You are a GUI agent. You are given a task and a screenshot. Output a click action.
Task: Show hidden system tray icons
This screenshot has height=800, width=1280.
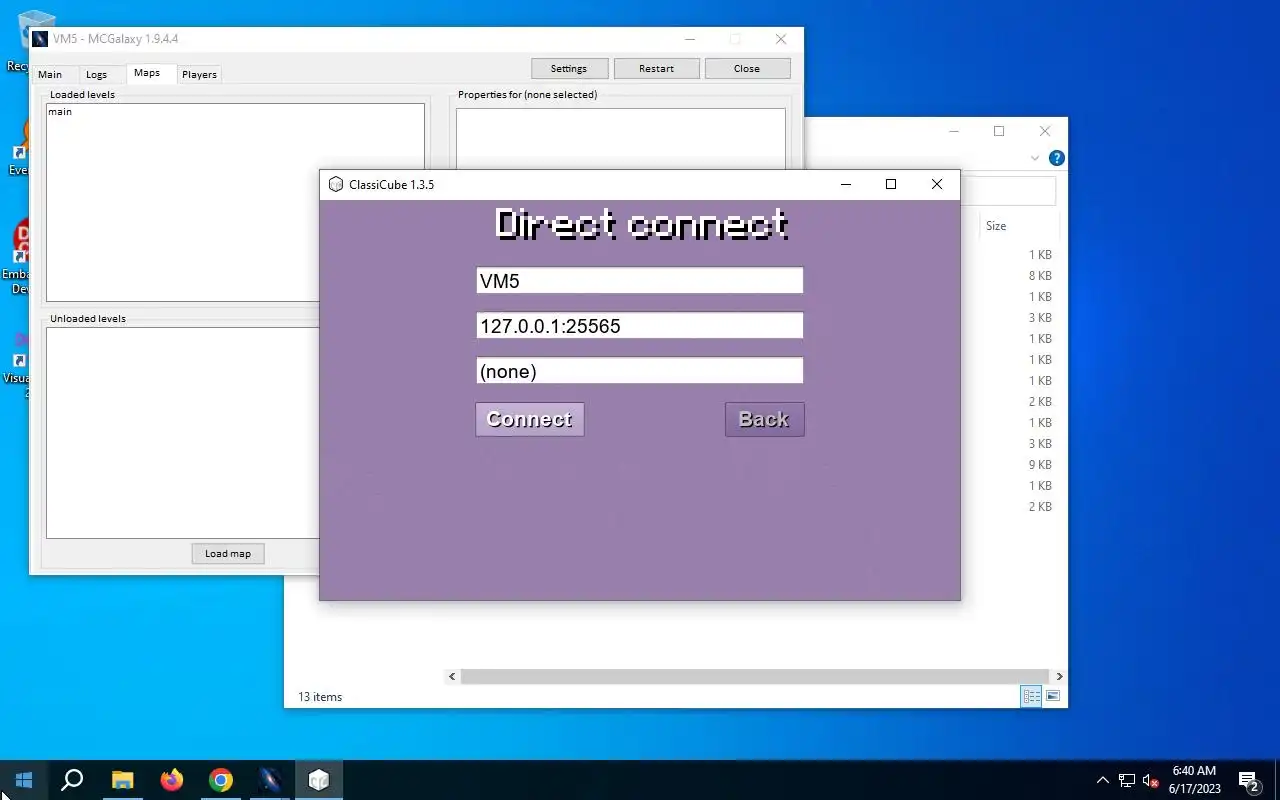click(x=1103, y=780)
